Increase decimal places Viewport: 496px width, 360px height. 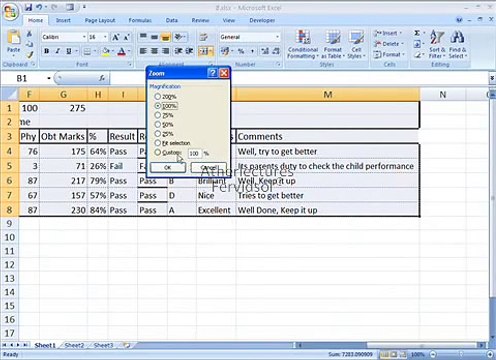point(265,51)
